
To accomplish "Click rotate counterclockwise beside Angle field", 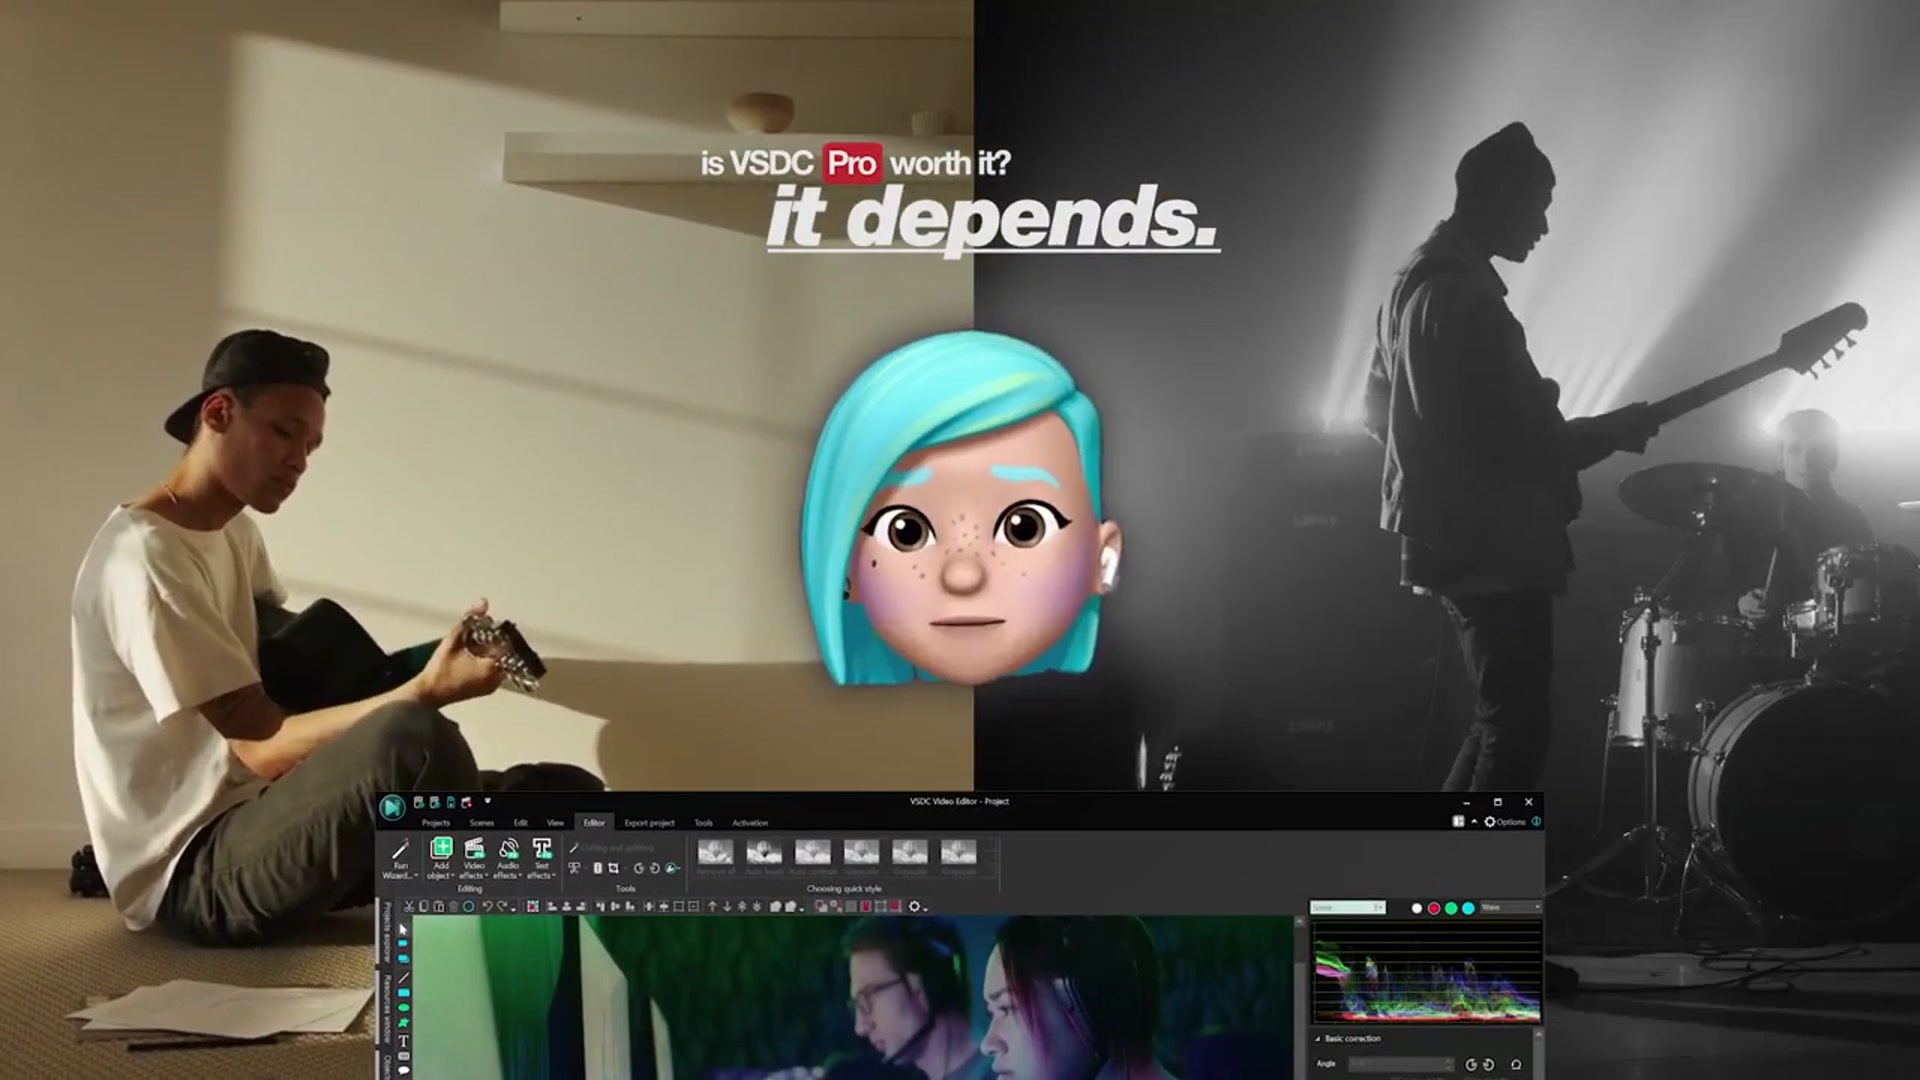I will click(1471, 1064).
